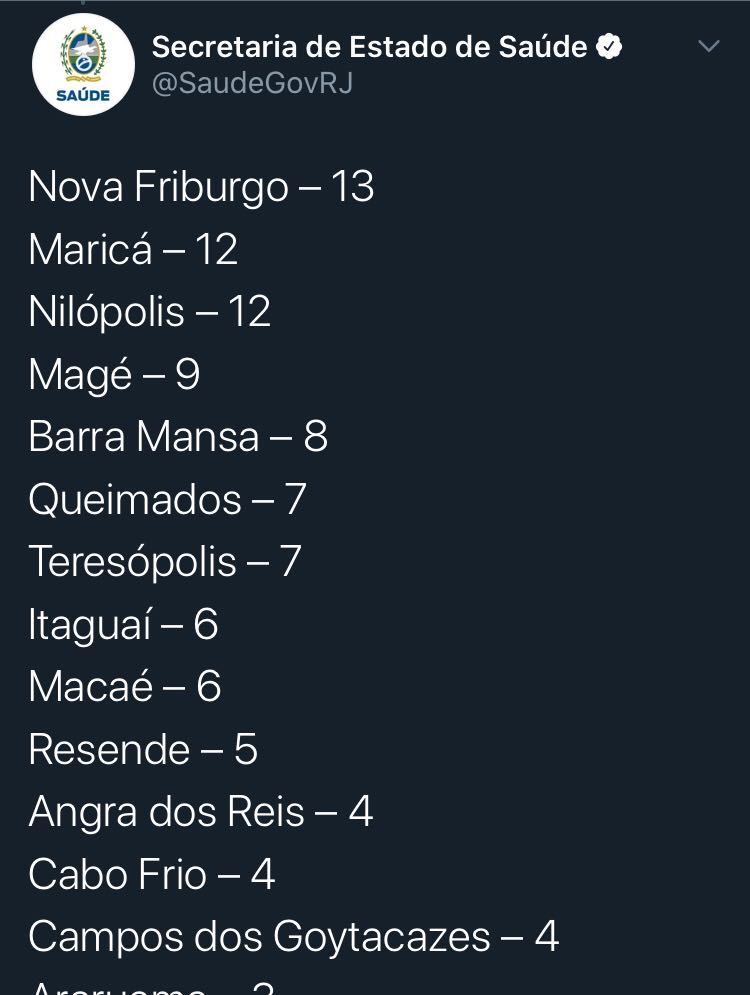Tap the @SaudeGovRJ handle
The width and height of the screenshot is (750, 995).
pyautogui.click(x=252, y=83)
